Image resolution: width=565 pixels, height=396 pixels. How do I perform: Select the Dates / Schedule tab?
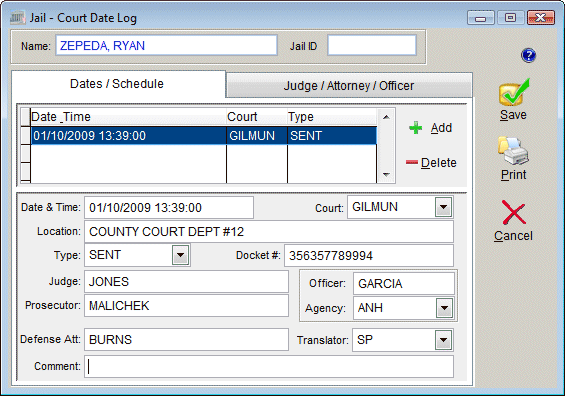click(x=117, y=84)
